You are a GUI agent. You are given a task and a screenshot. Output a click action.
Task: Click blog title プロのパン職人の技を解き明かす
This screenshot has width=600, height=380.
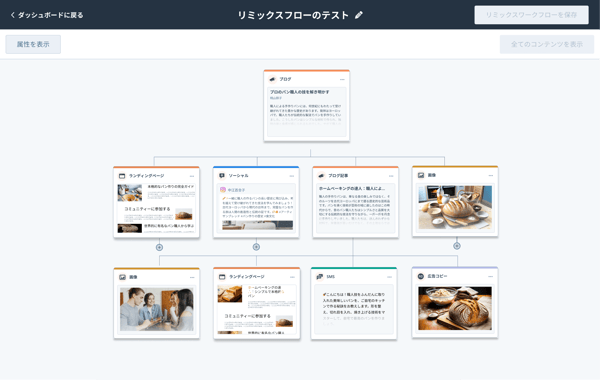tap(300, 92)
